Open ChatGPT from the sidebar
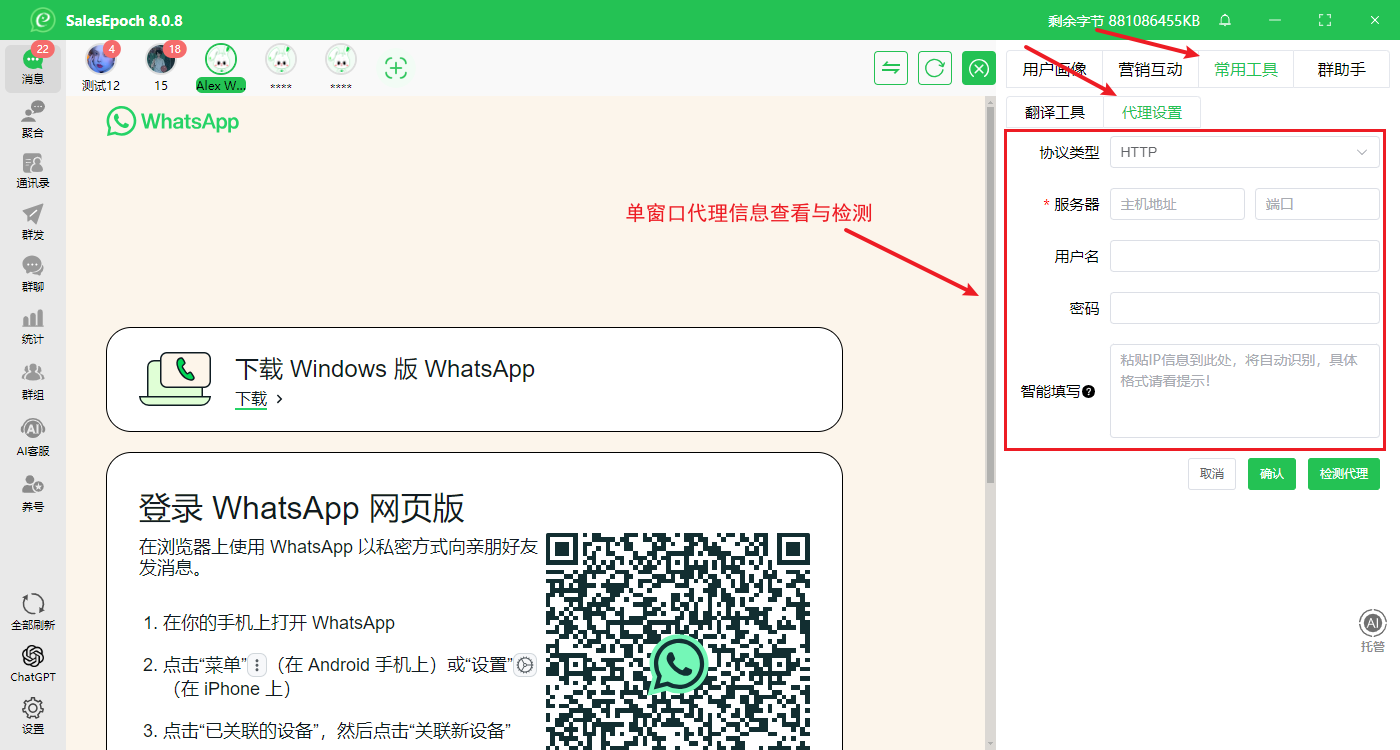 click(x=33, y=663)
